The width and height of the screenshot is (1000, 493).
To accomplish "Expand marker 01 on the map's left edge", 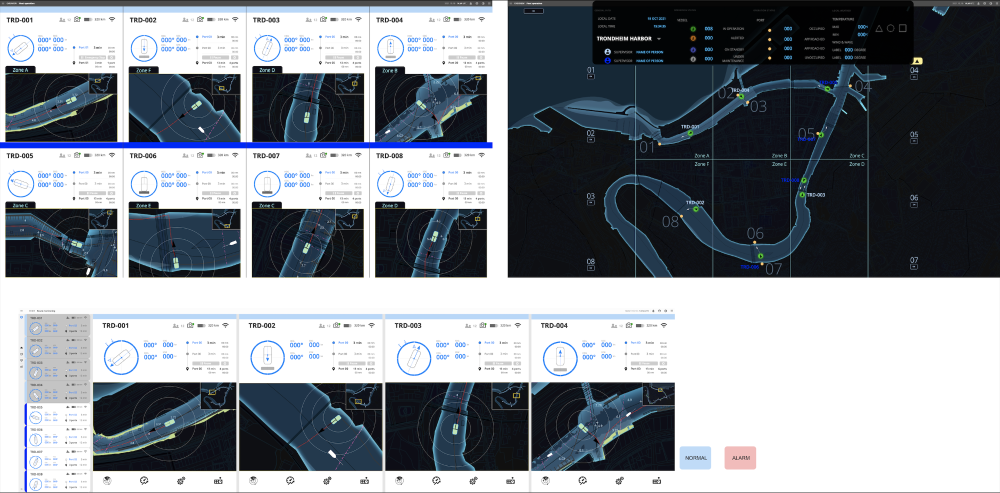I will pyautogui.click(x=590, y=76).
